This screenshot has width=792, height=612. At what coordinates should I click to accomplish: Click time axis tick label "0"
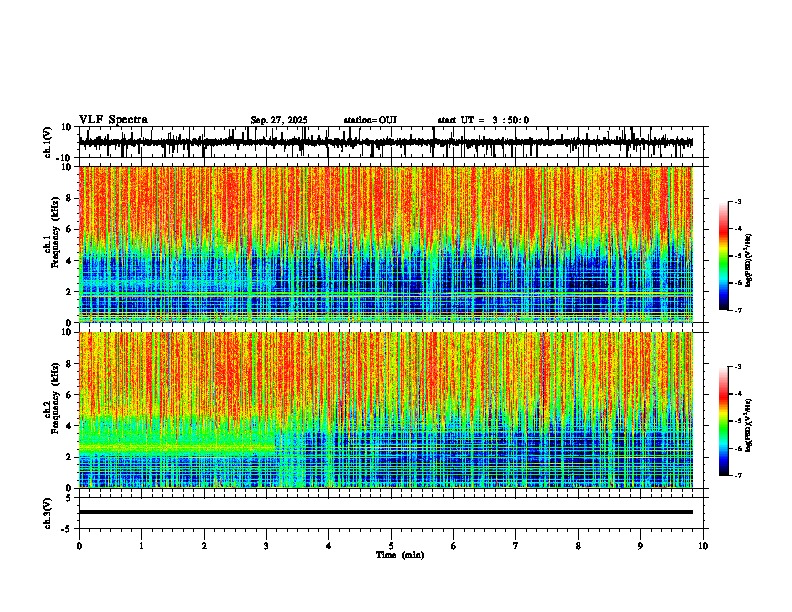click(79, 546)
